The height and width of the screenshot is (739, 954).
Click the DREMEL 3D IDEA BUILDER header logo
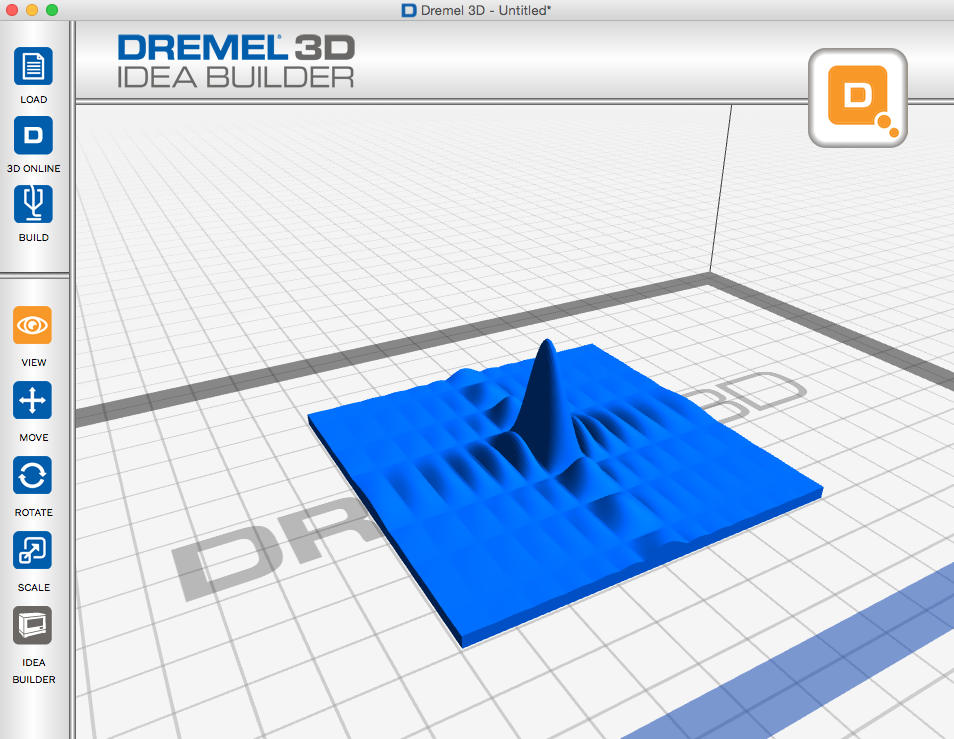point(236,61)
